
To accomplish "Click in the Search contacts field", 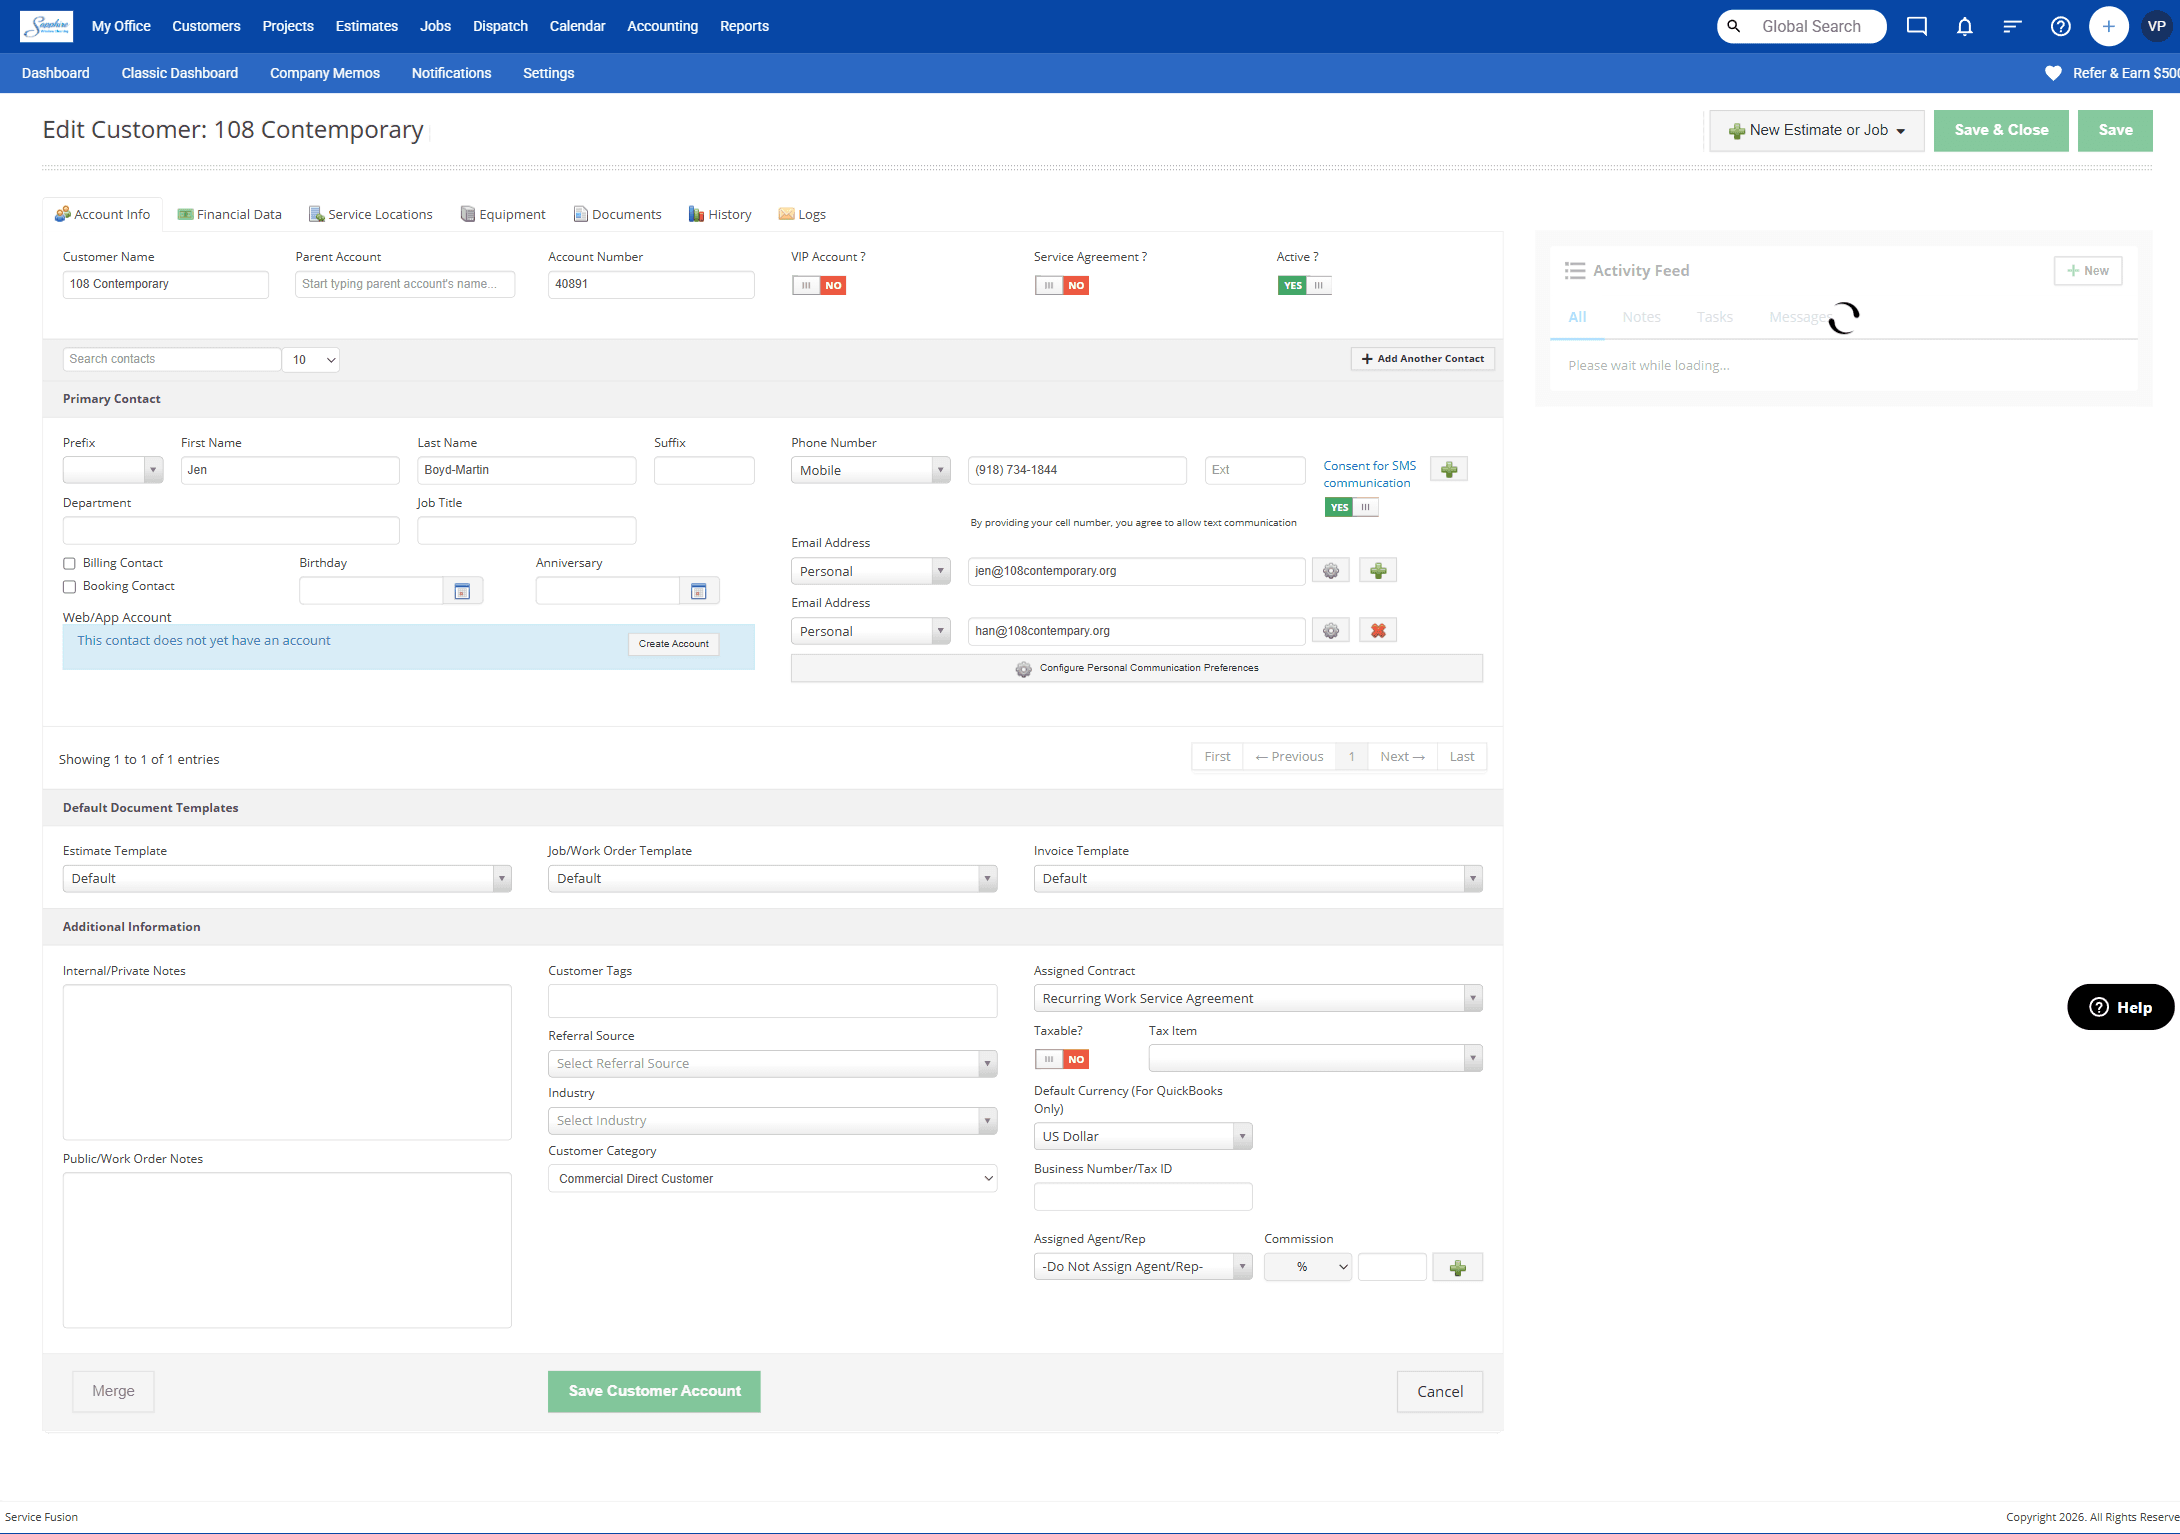I will pos(172,360).
